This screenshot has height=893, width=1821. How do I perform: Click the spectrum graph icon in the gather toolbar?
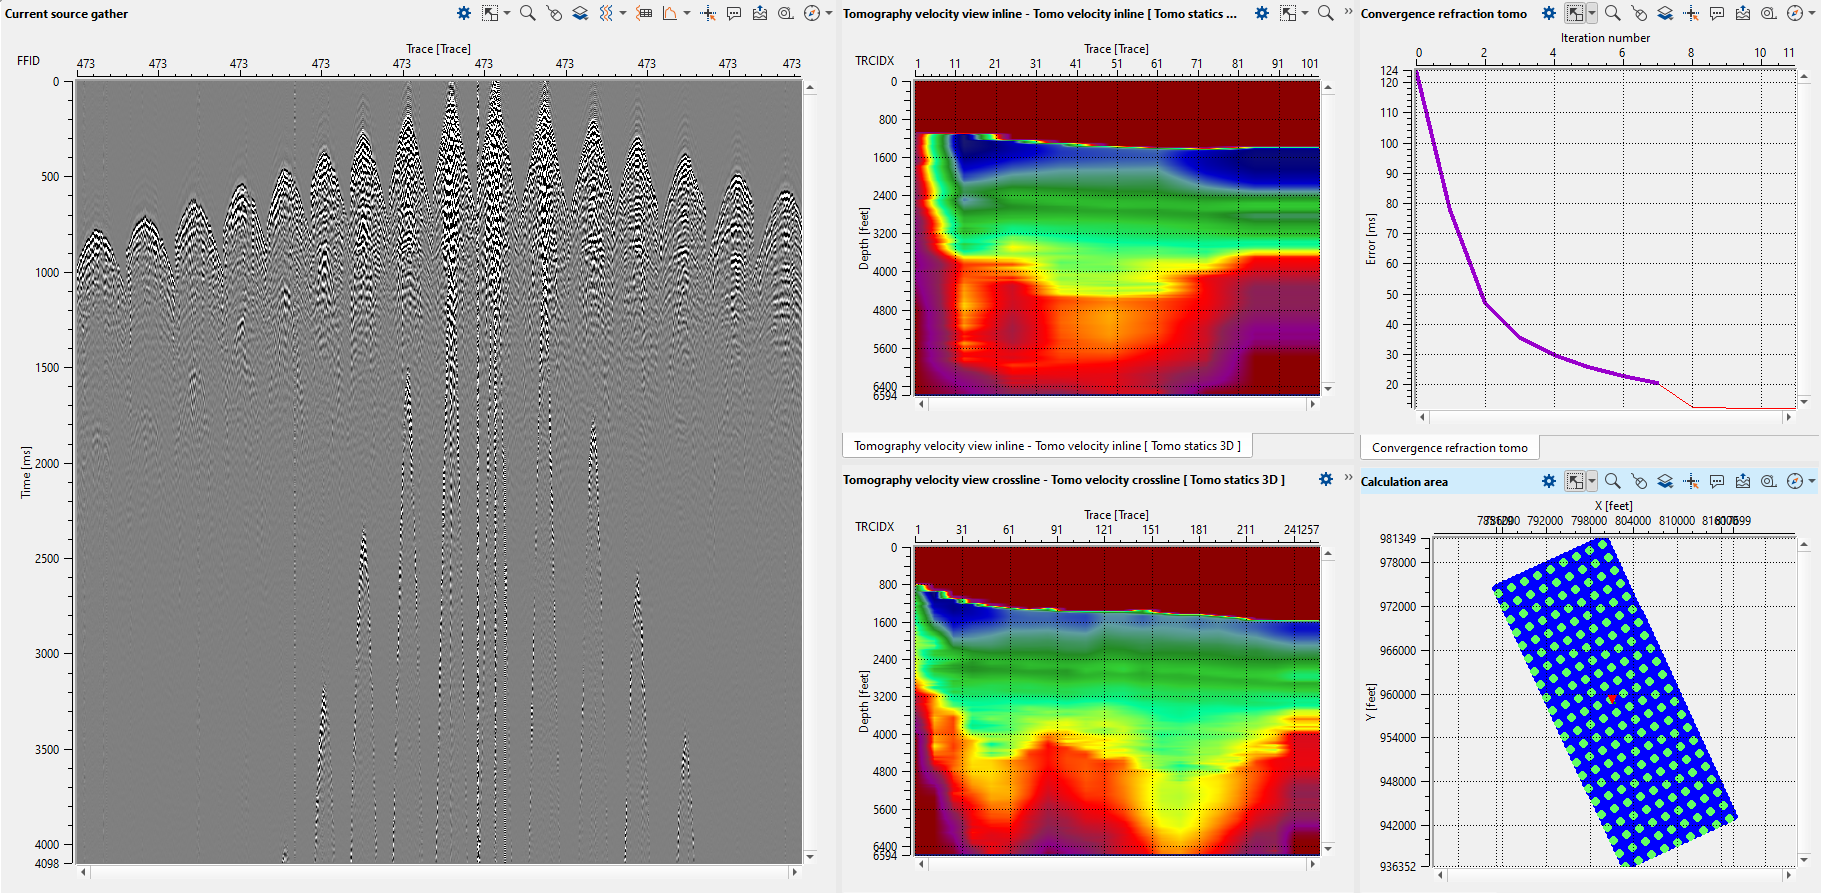point(670,13)
